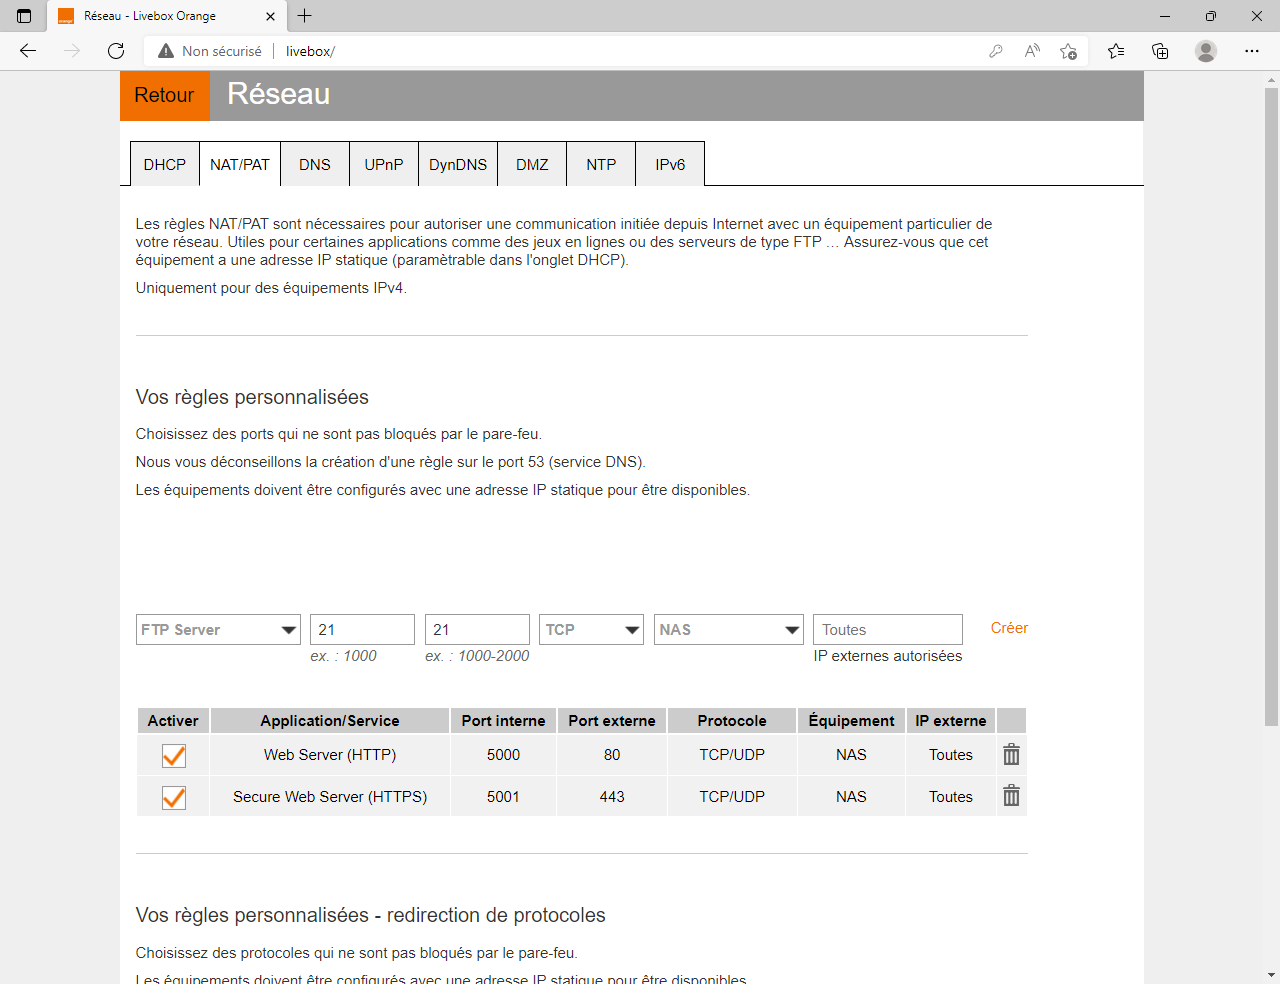This screenshot has width=1280, height=984.
Task: Open the DynDNS tab
Action: coord(458,164)
